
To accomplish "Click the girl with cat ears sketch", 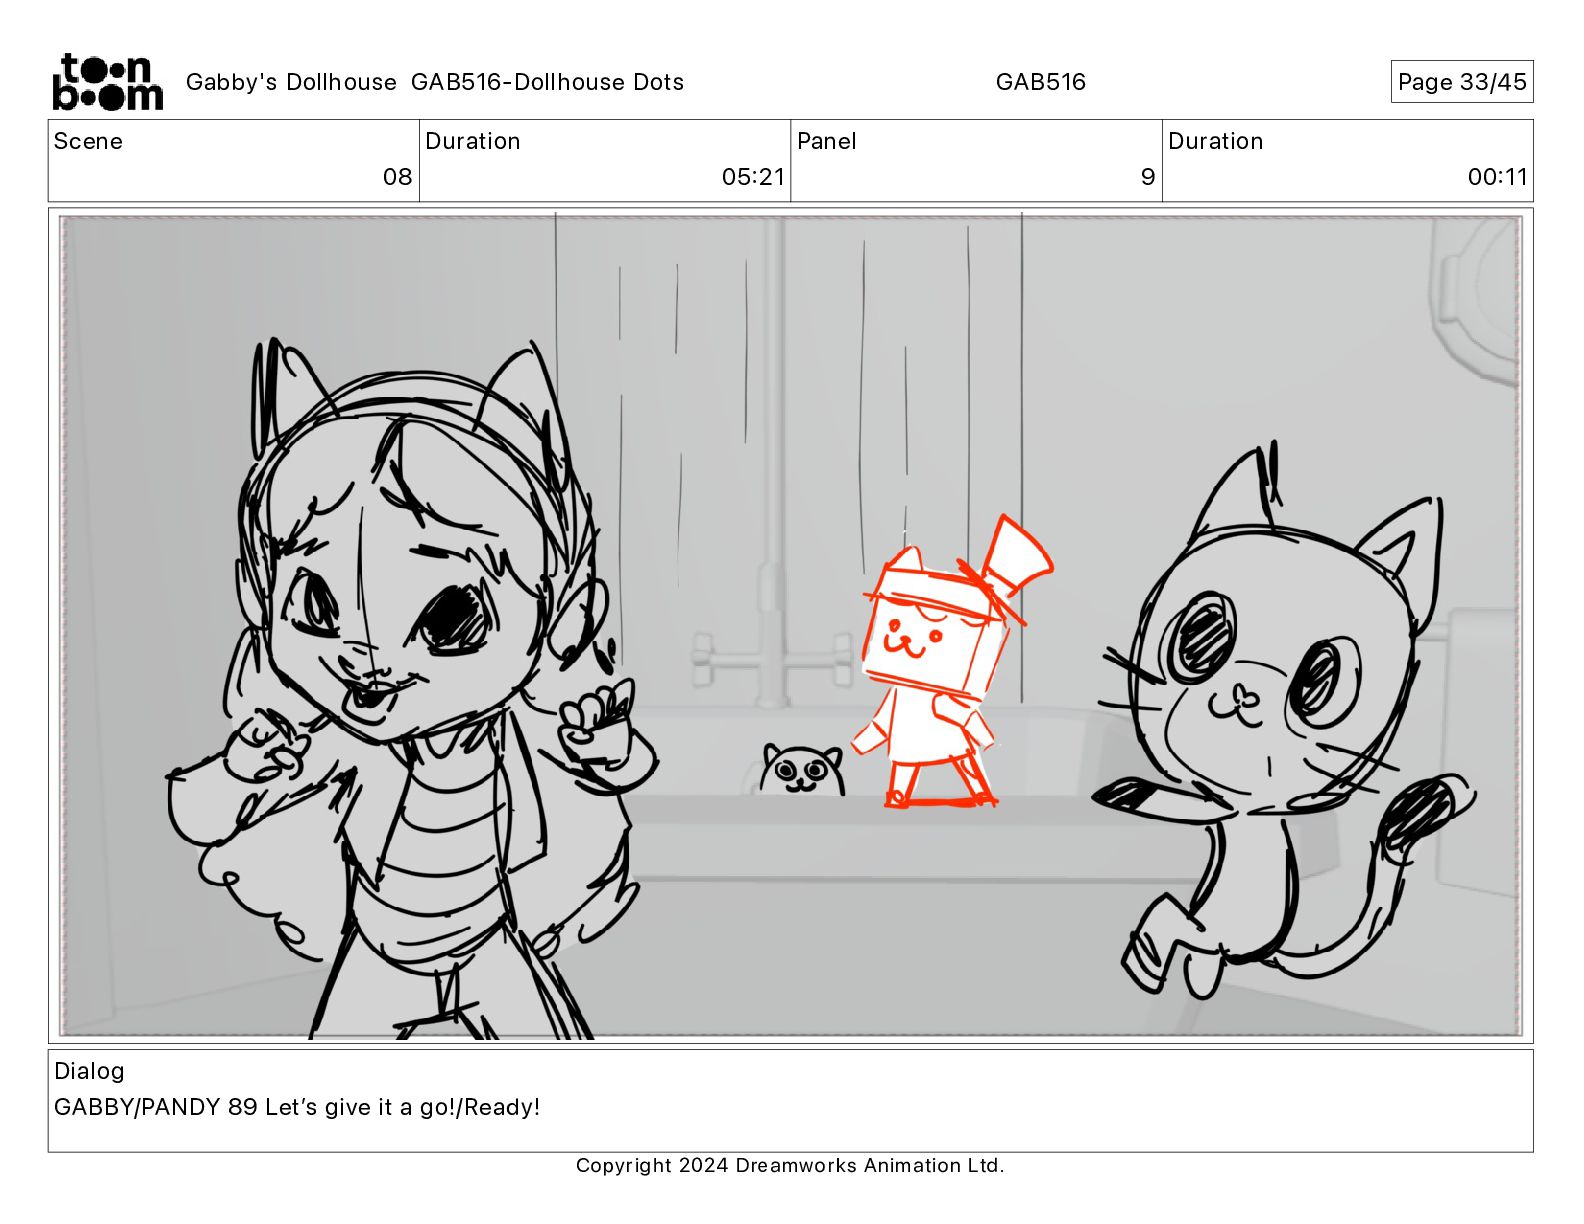I will [x=410, y=690].
